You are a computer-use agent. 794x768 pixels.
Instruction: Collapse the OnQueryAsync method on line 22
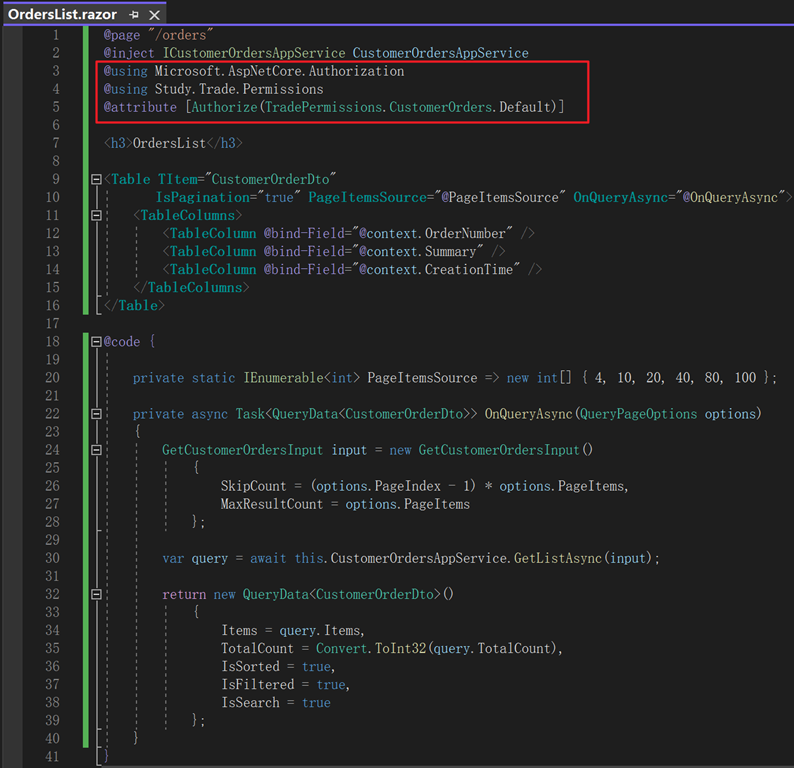coord(96,414)
